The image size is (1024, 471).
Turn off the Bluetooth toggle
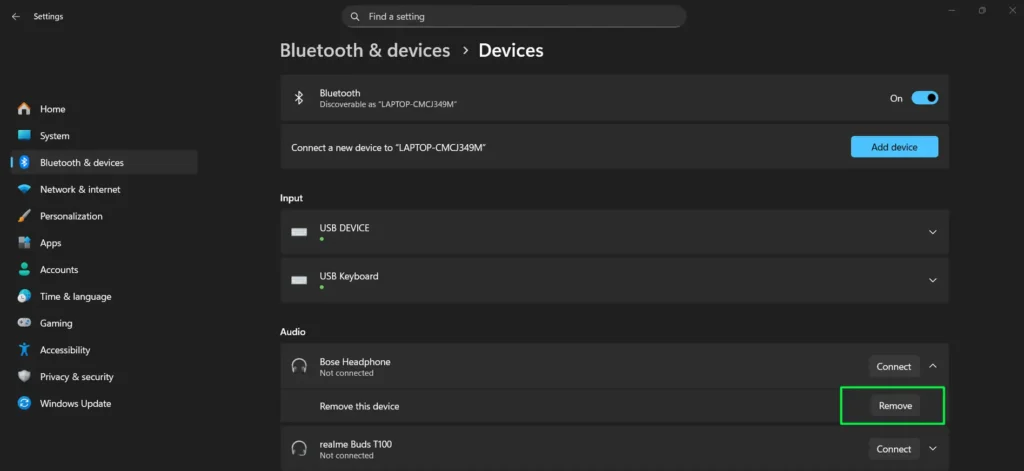click(925, 98)
